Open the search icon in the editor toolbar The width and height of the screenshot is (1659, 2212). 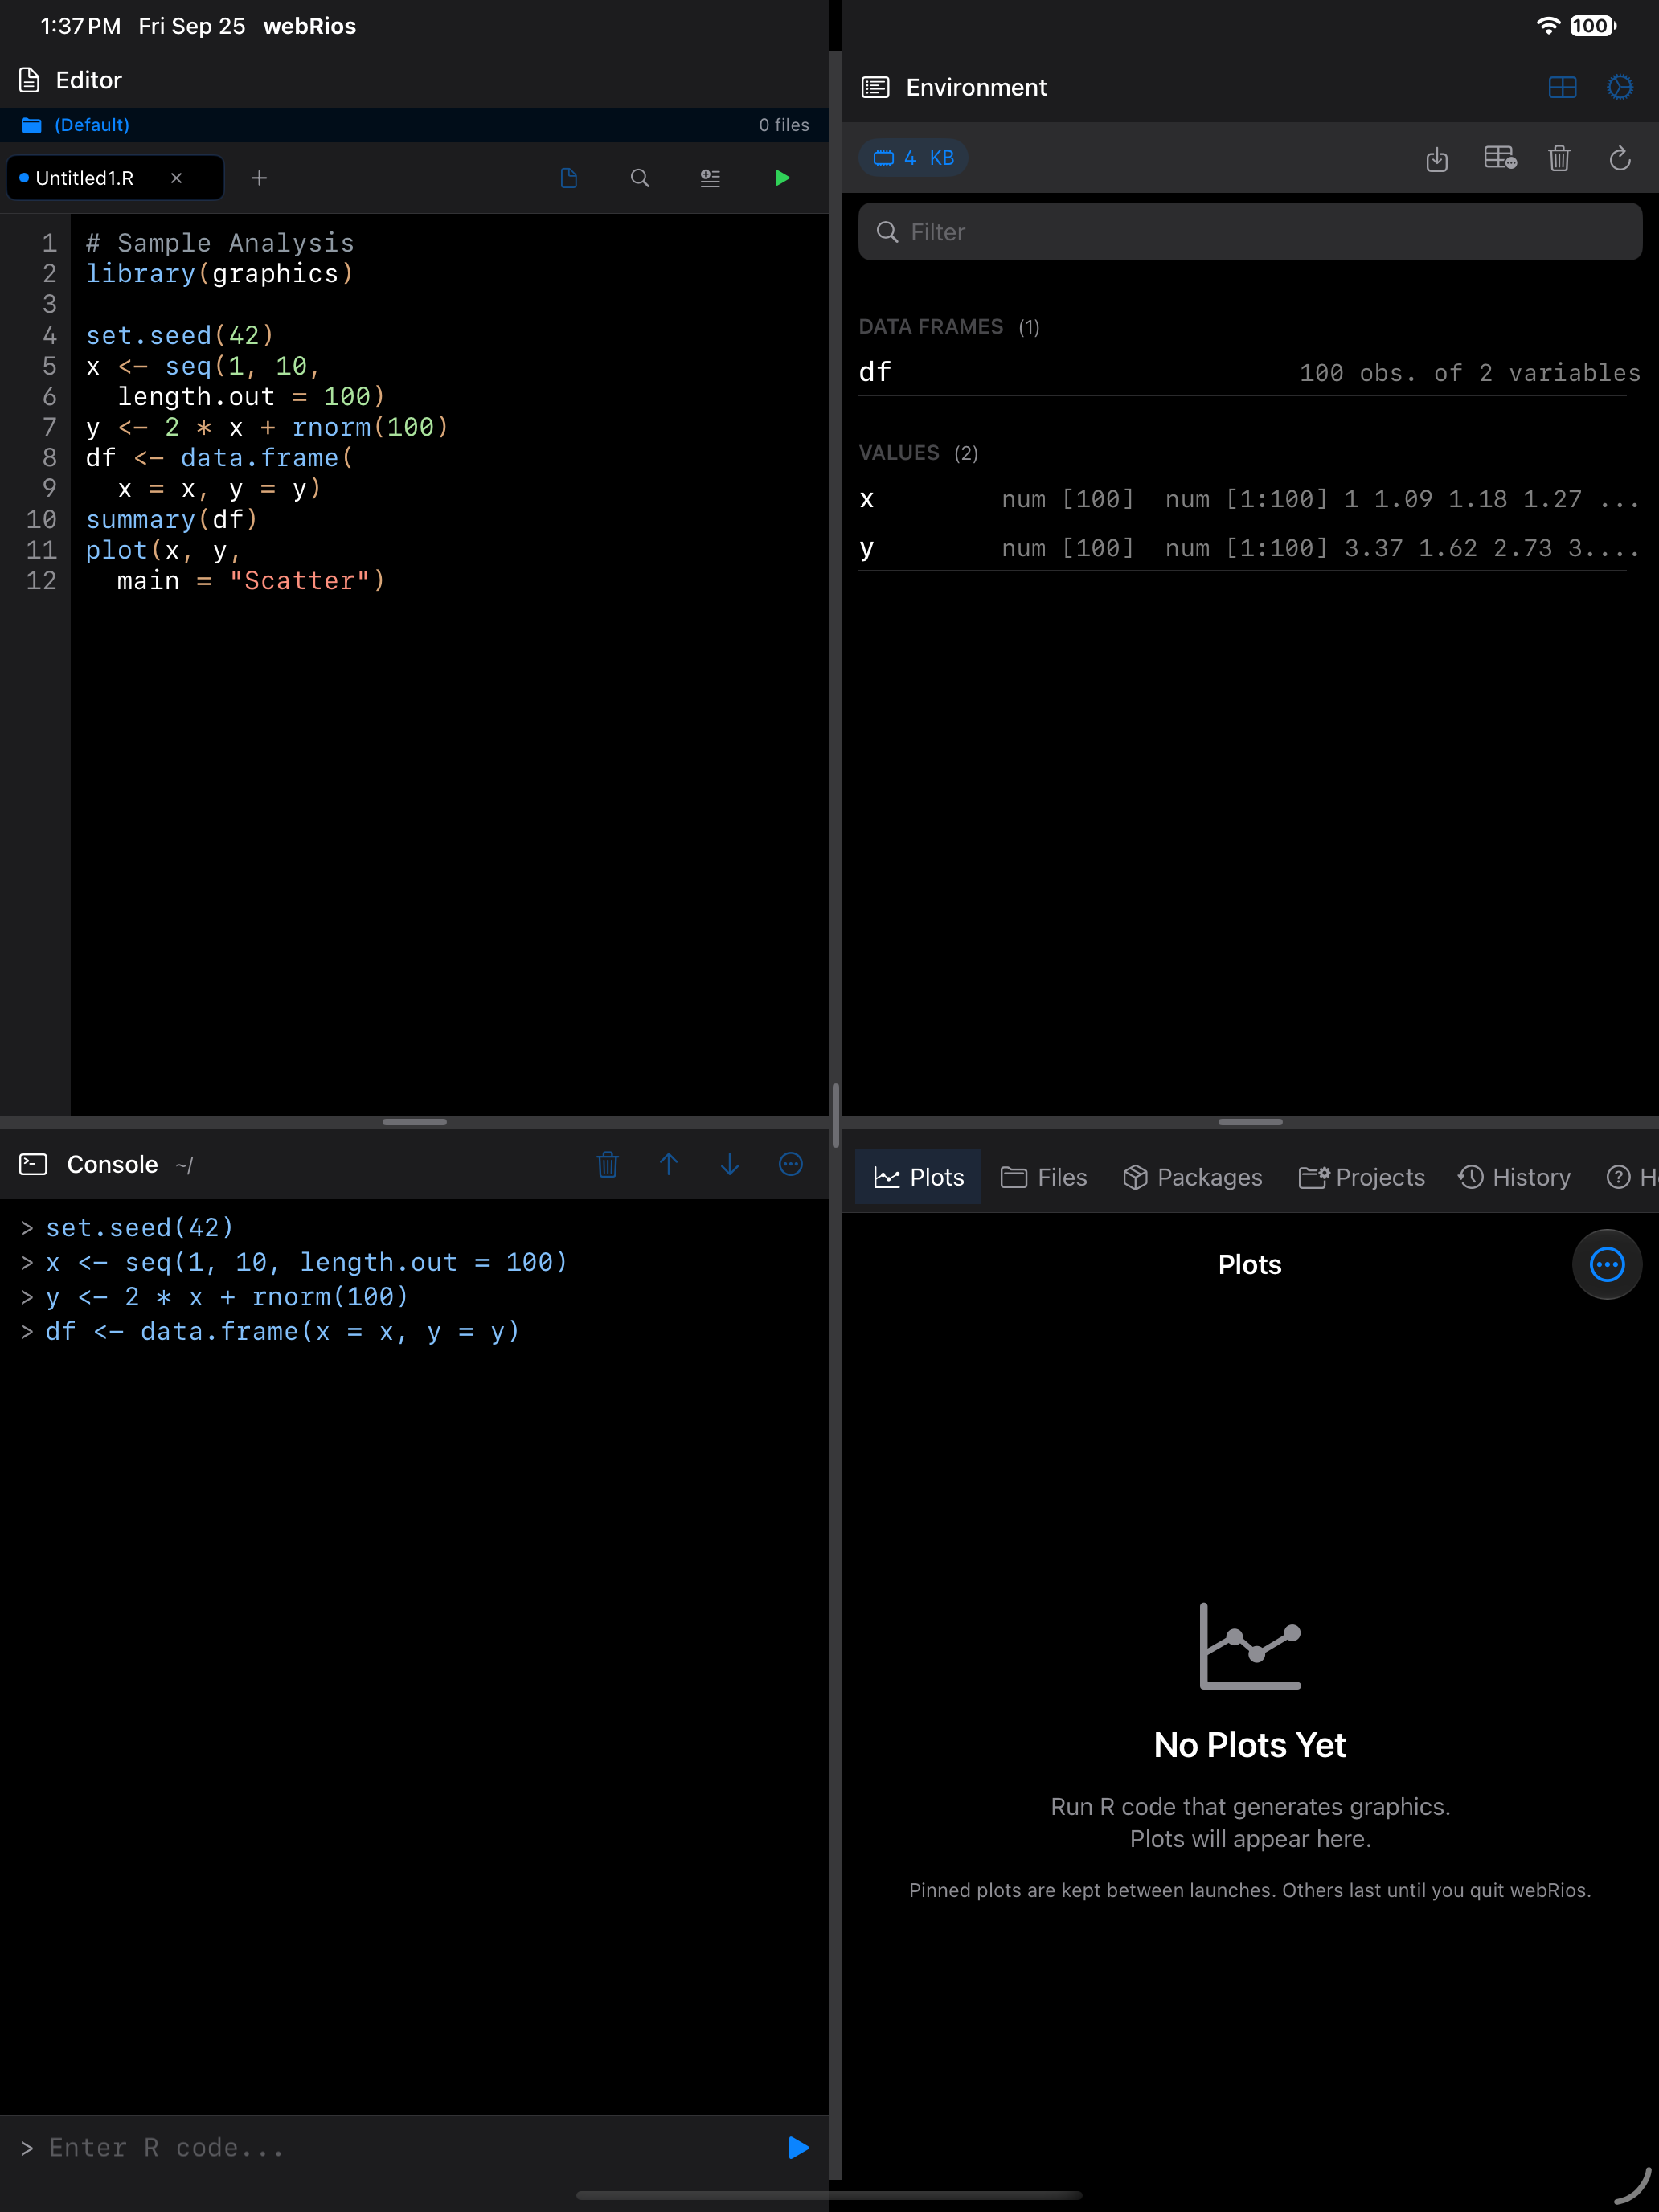point(640,178)
